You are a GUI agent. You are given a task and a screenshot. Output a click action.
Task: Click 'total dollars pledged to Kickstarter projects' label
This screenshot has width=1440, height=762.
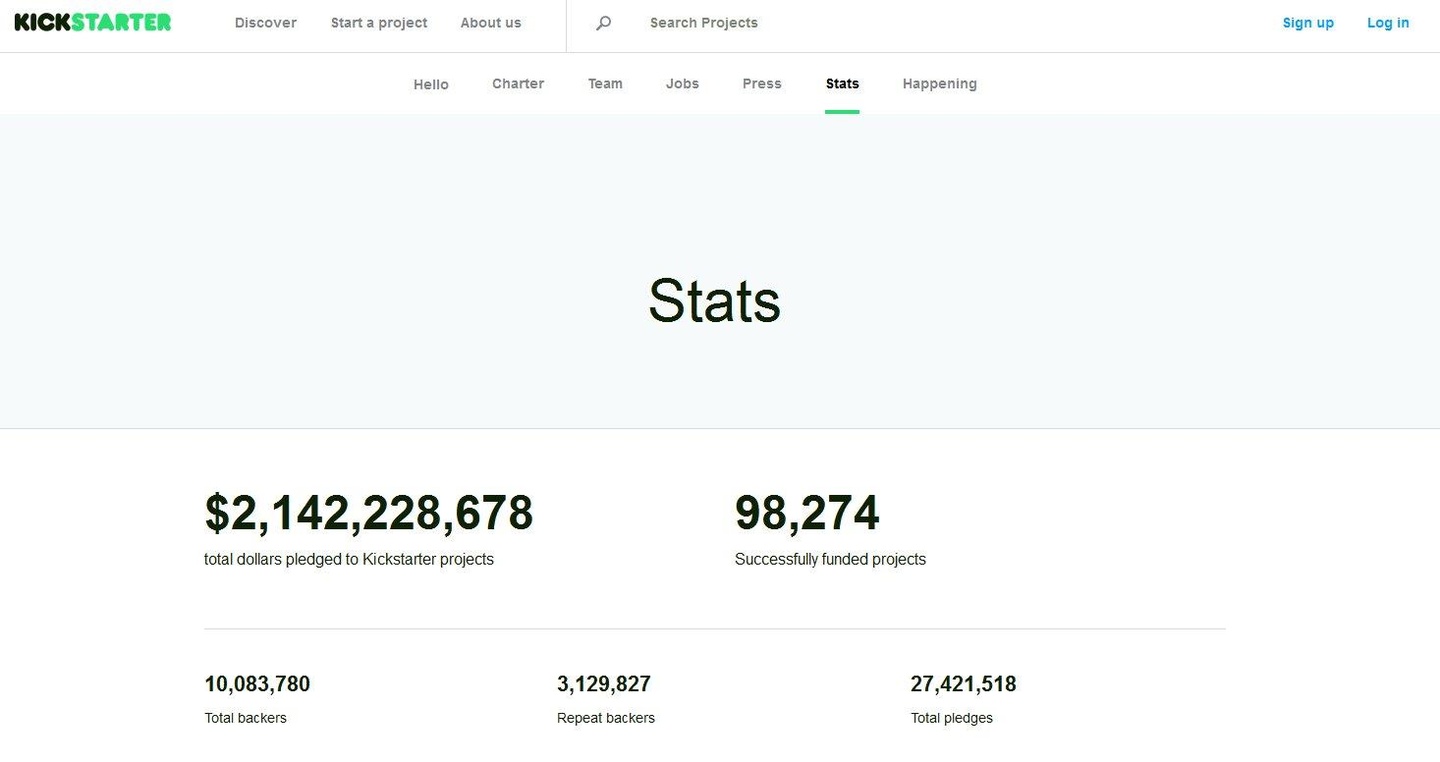point(349,559)
